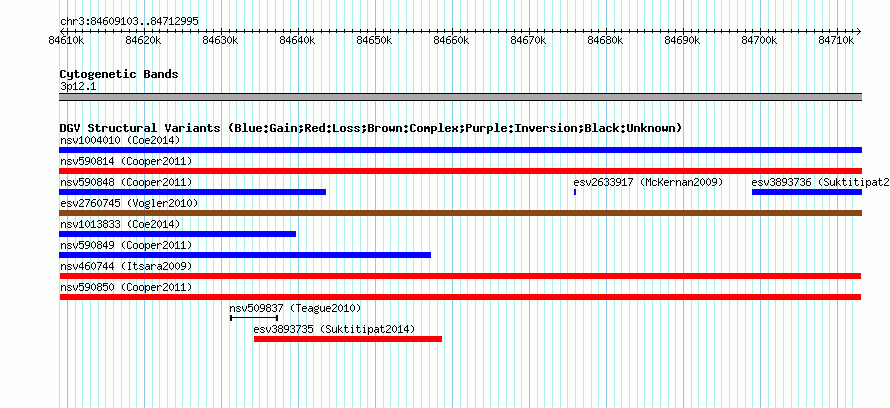Click the 84690k ruler tick label
The width and height of the screenshot is (890, 408).
[x=683, y=41]
